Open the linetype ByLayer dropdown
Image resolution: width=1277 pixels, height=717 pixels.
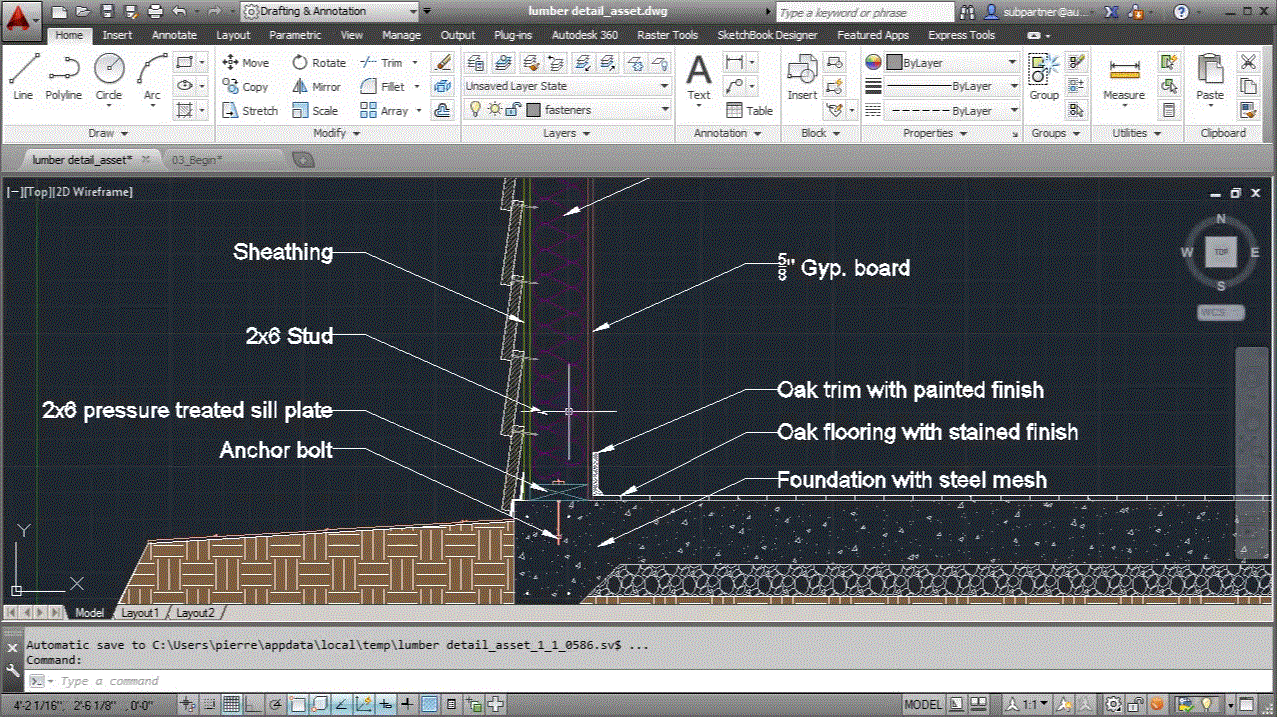(951, 111)
